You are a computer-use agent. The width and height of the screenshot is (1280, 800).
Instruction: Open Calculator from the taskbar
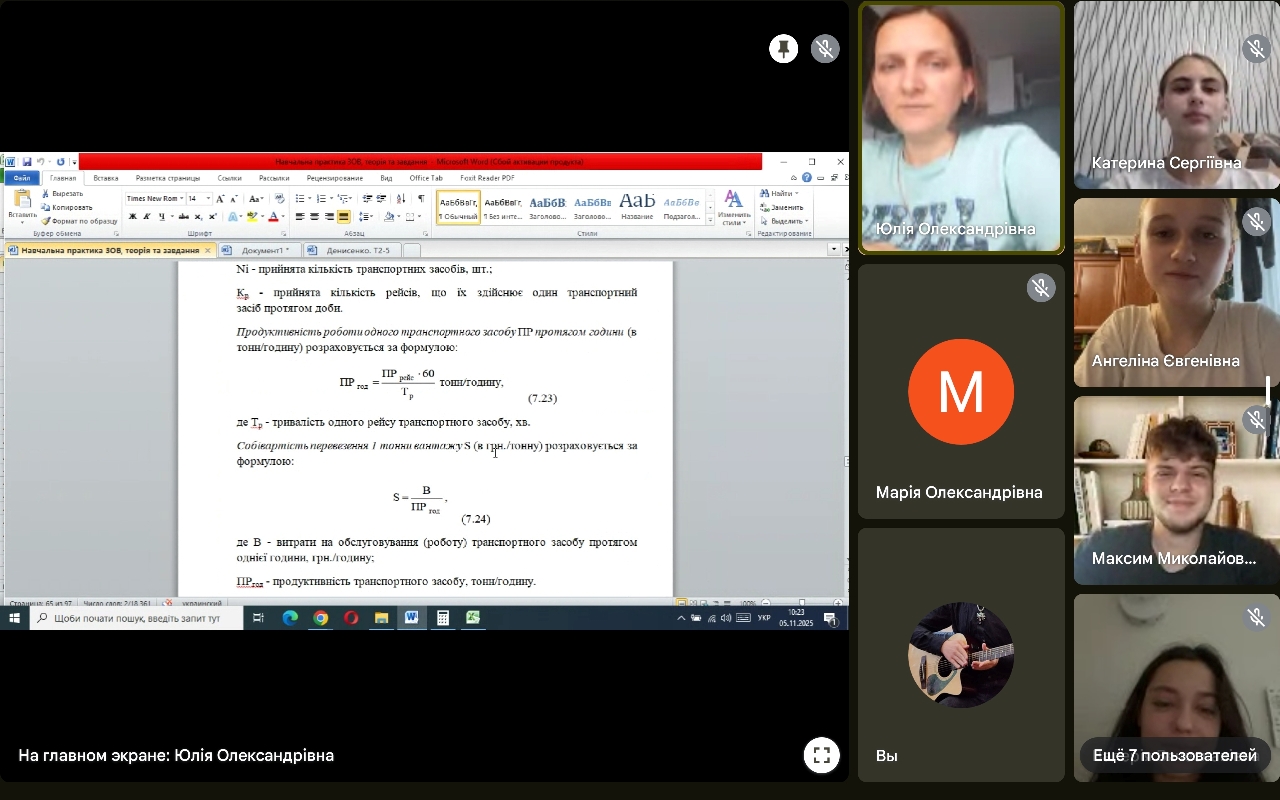(x=442, y=618)
